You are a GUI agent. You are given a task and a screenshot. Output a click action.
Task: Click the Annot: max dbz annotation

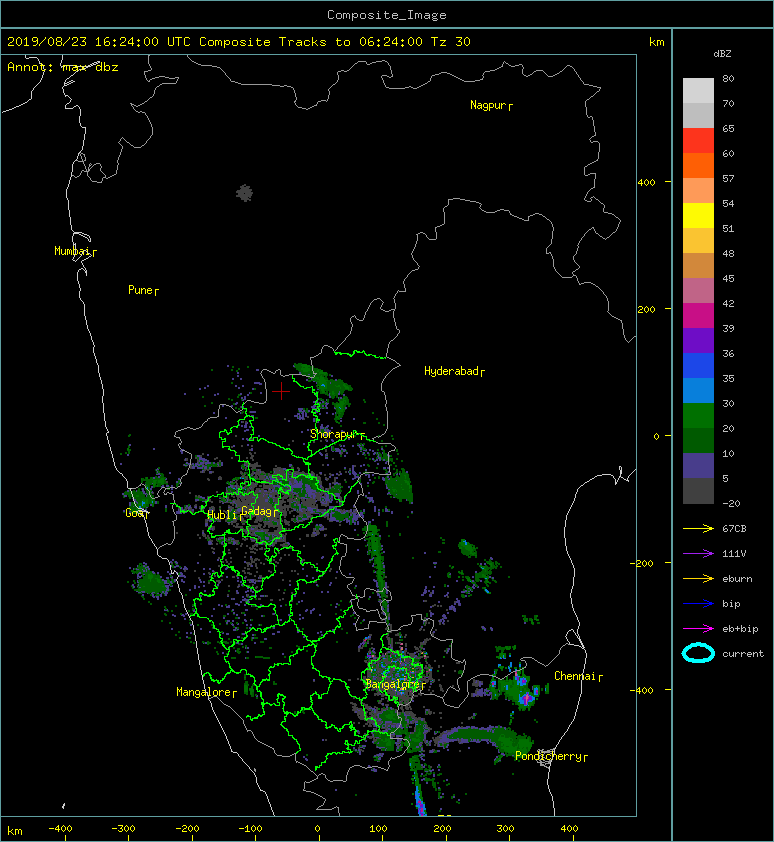point(63,67)
